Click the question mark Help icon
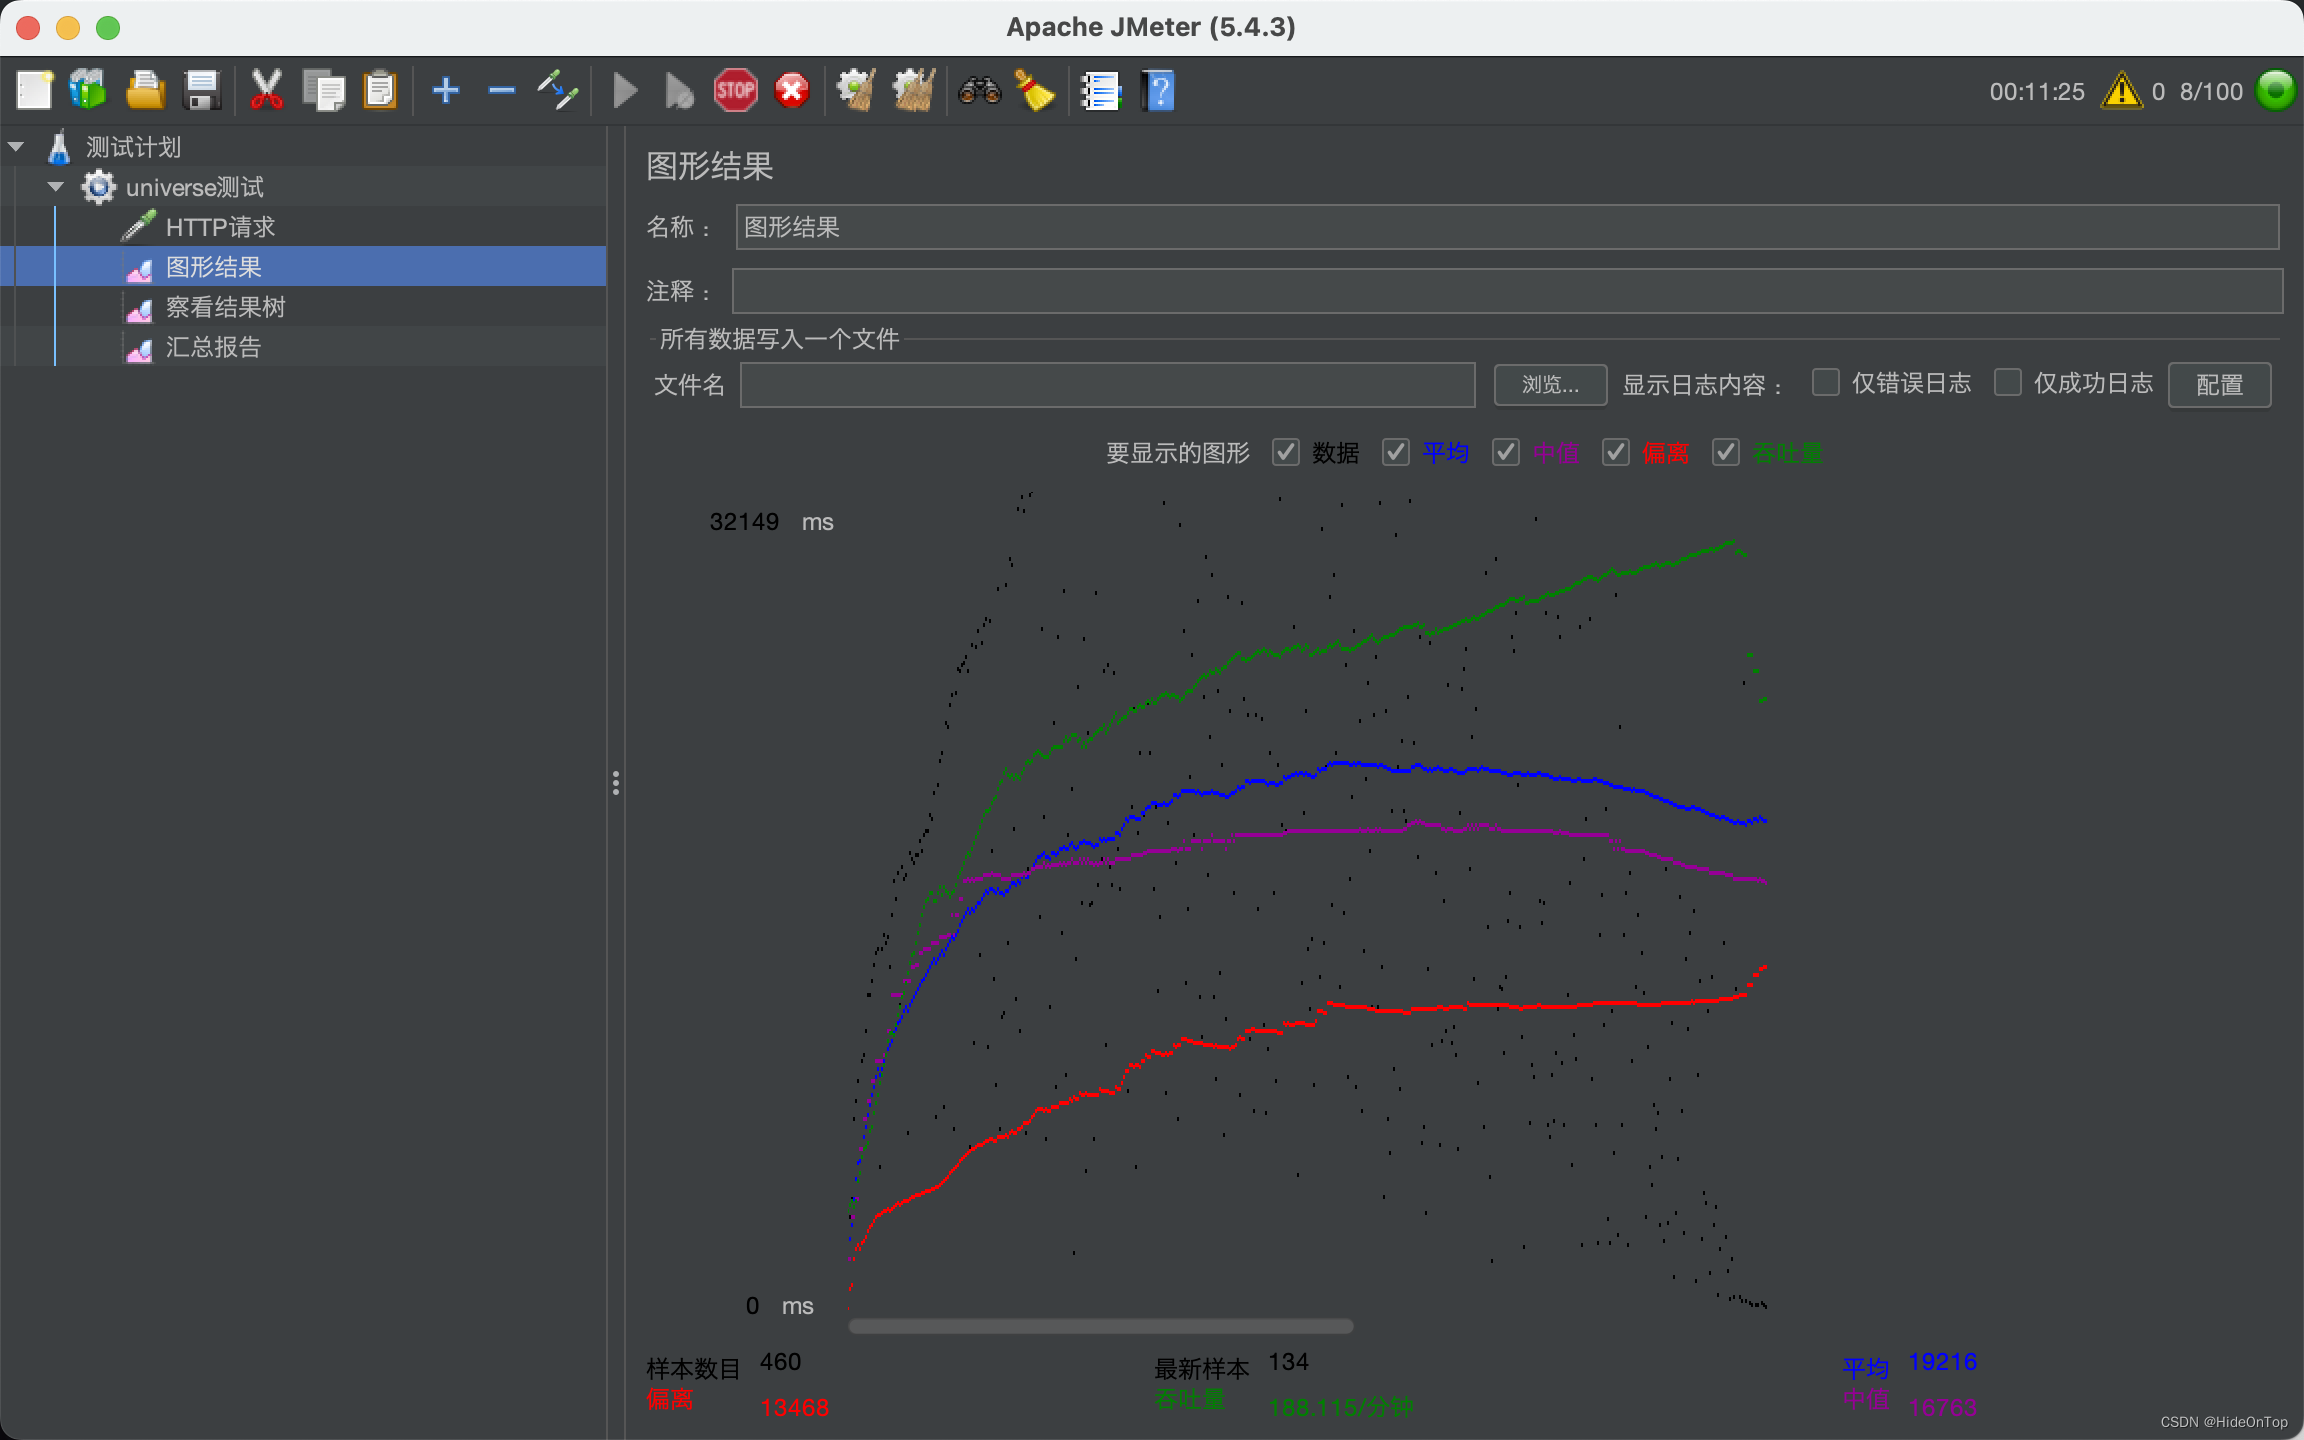 (1158, 91)
